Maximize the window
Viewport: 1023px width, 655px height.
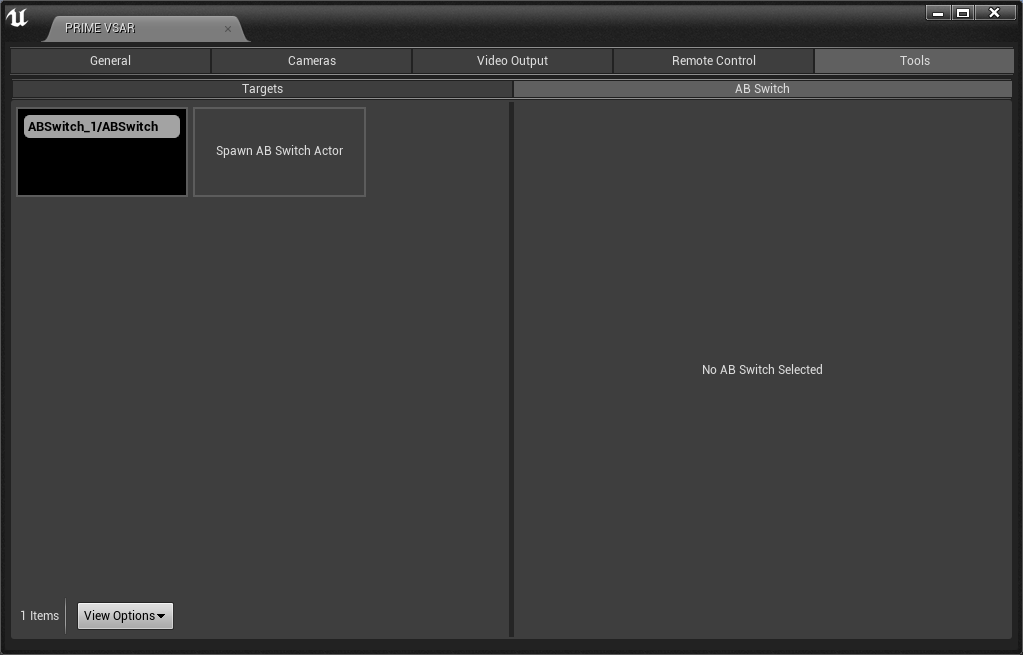click(963, 13)
